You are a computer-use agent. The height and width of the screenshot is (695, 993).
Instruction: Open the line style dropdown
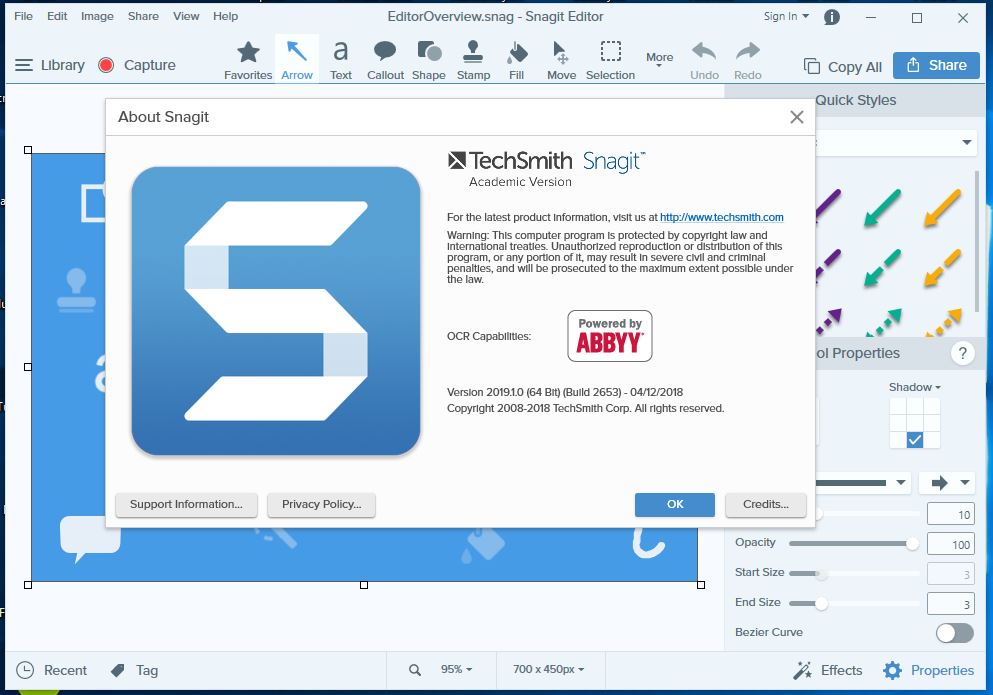click(x=901, y=483)
